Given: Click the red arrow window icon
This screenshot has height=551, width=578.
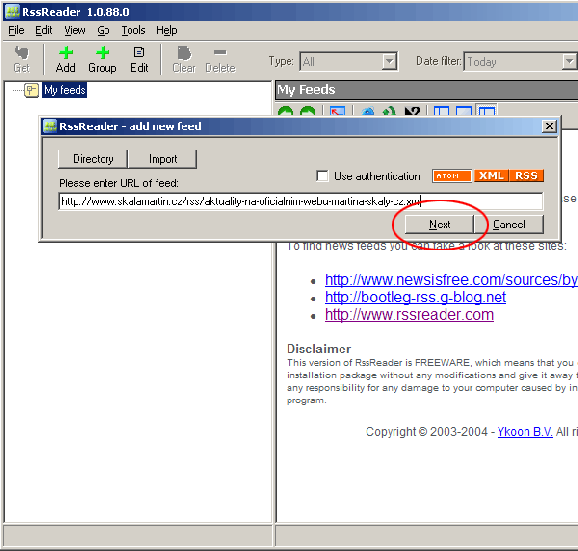Looking at the screenshot, I should coord(337,111).
